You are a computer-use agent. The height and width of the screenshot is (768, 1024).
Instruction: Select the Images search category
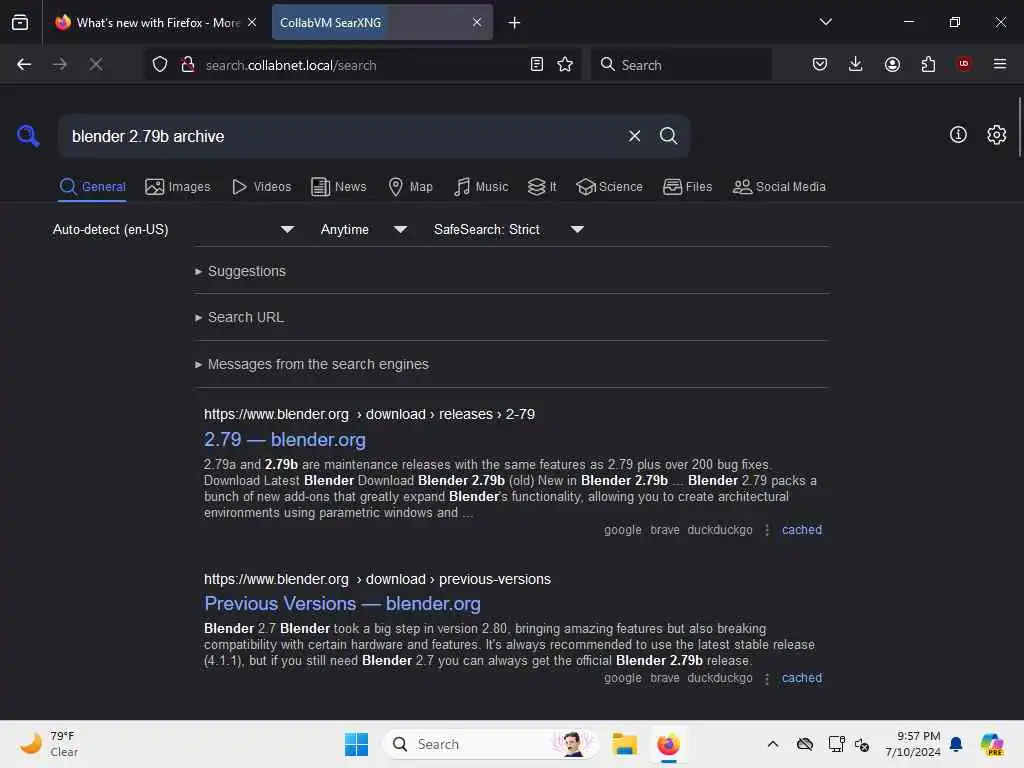(178, 187)
